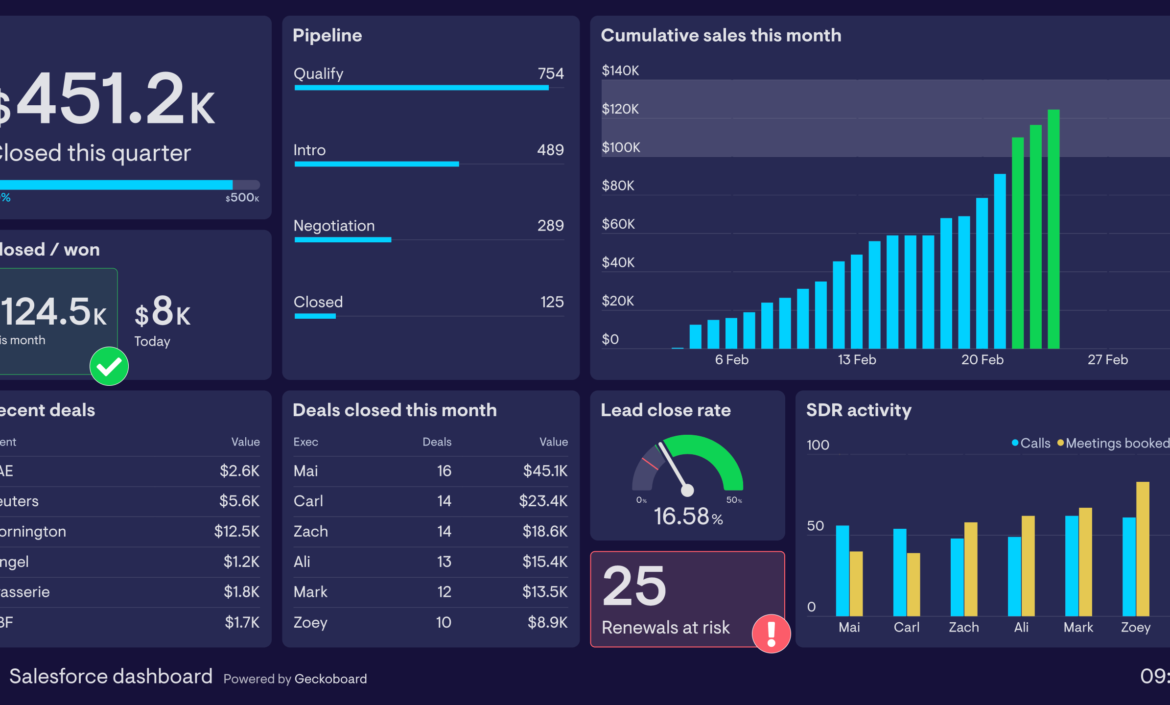Viewport: 1170px width, 705px height.
Task: Click the green checkmark badge on Closed/won widget
Action: (109, 366)
